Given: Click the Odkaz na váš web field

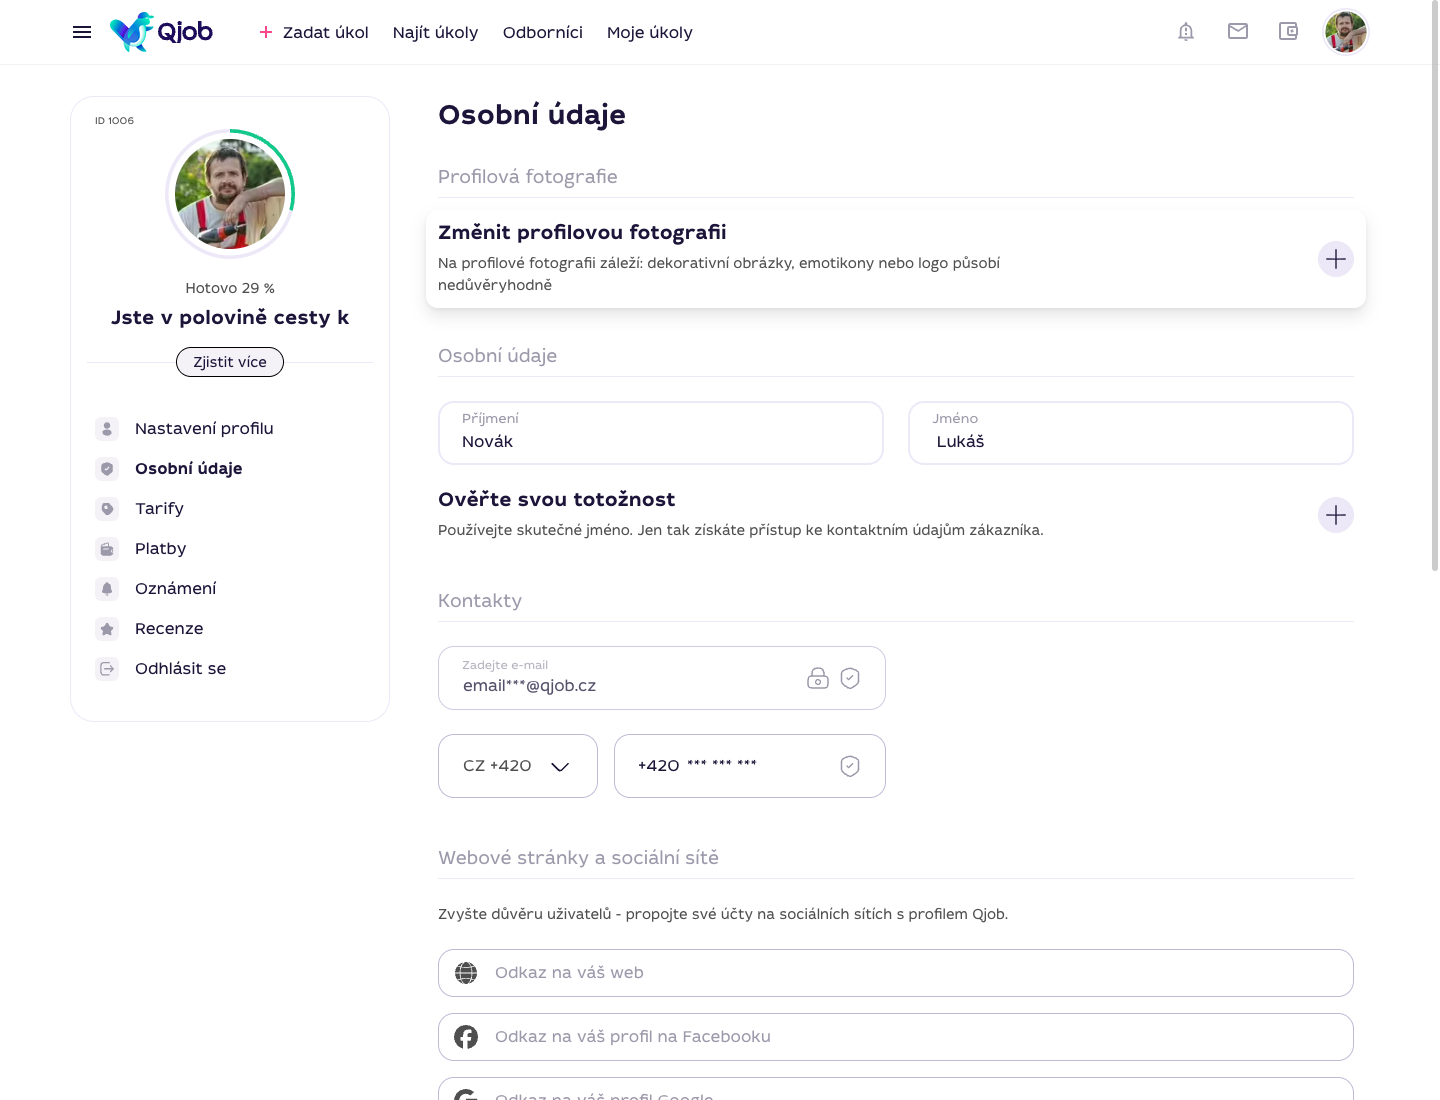Looking at the screenshot, I should [x=896, y=973].
